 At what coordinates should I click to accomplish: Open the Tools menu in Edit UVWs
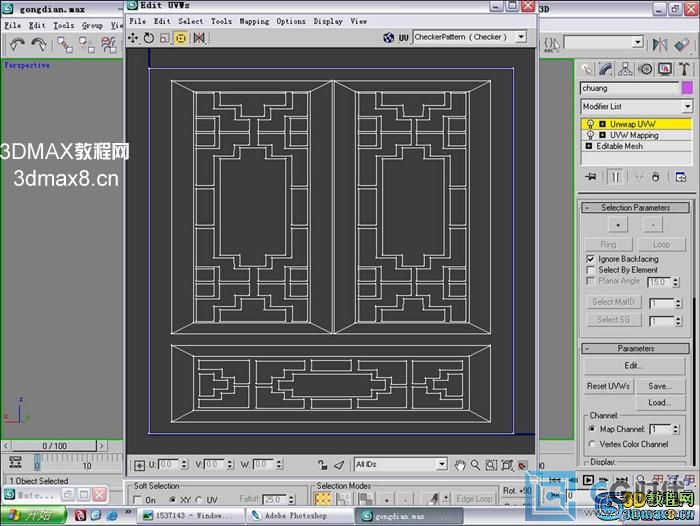(221, 21)
